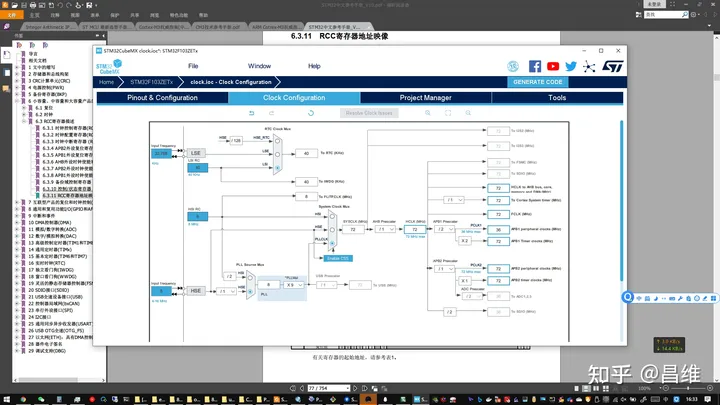The width and height of the screenshot is (720, 405).
Task: Switch to Pinout & Configuration tab
Action: point(162,98)
